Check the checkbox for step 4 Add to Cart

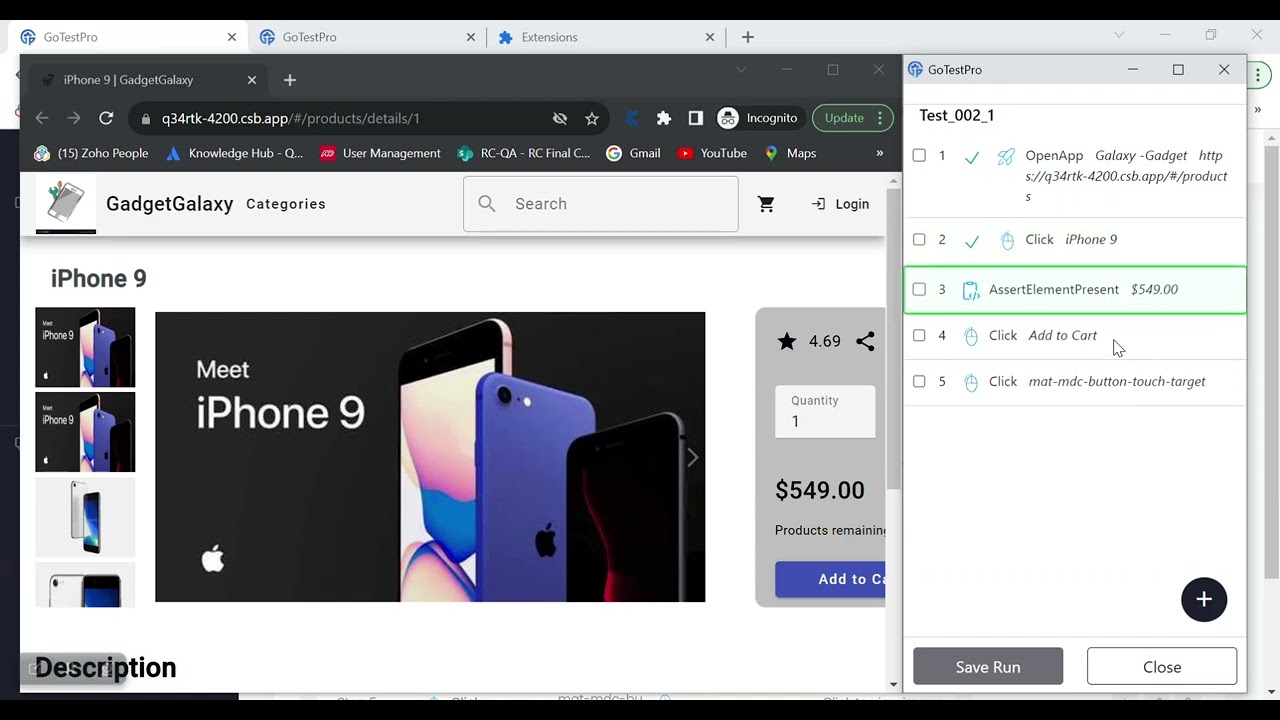919,336
